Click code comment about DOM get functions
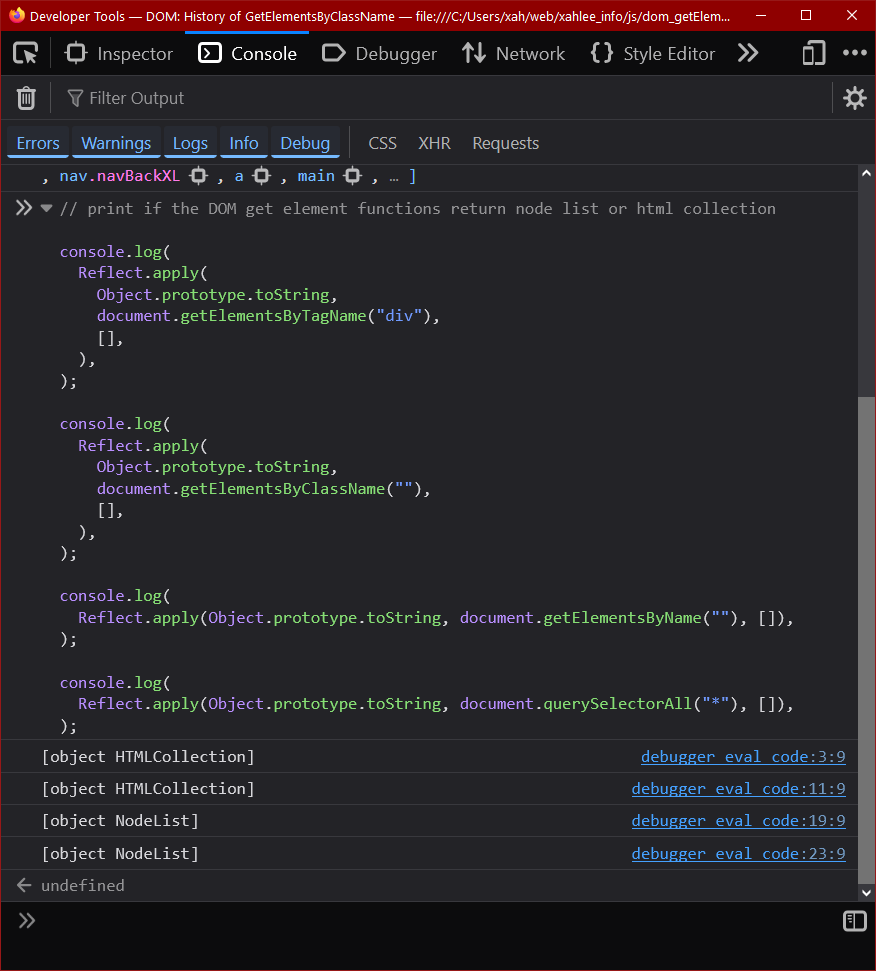876x971 pixels. click(x=418, y=209)
